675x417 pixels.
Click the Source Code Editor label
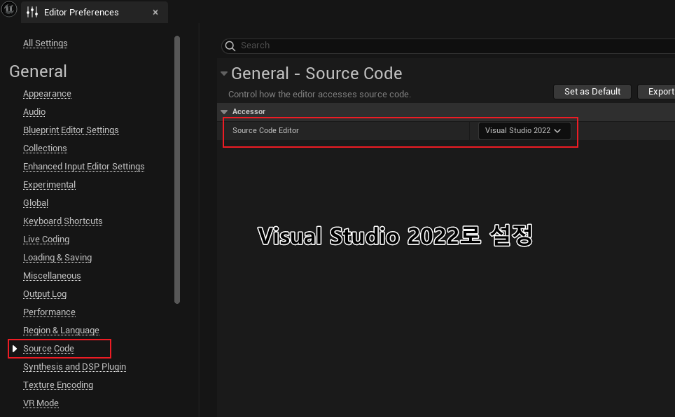click(266, 130)
